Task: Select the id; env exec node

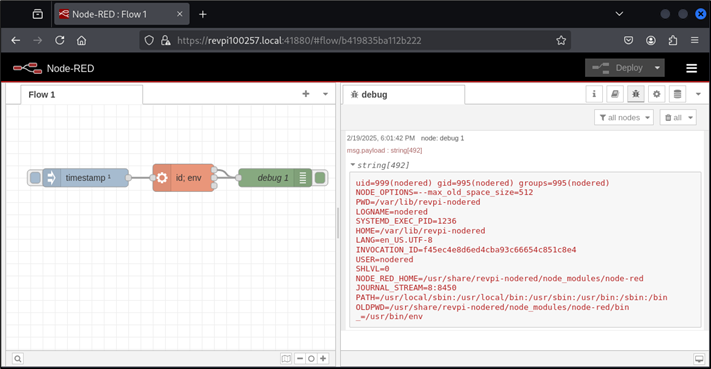Action: 183,178
